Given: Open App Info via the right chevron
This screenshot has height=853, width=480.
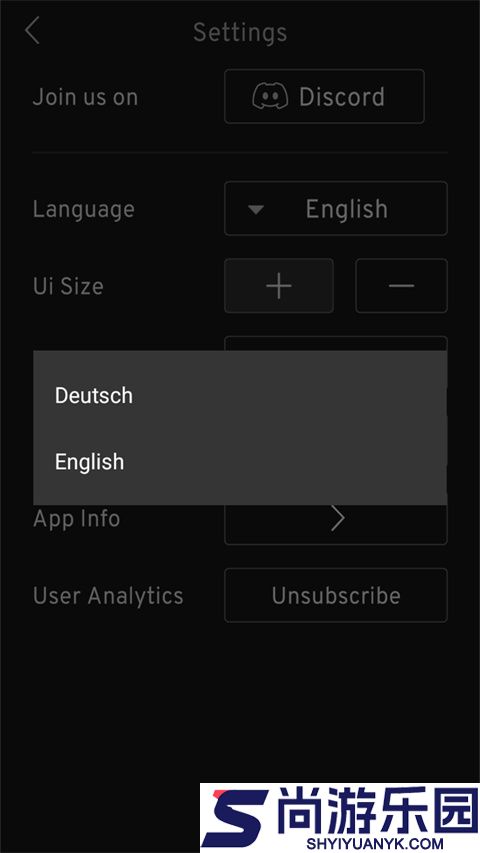Looking at the screenshot, I should click(337, 518).
